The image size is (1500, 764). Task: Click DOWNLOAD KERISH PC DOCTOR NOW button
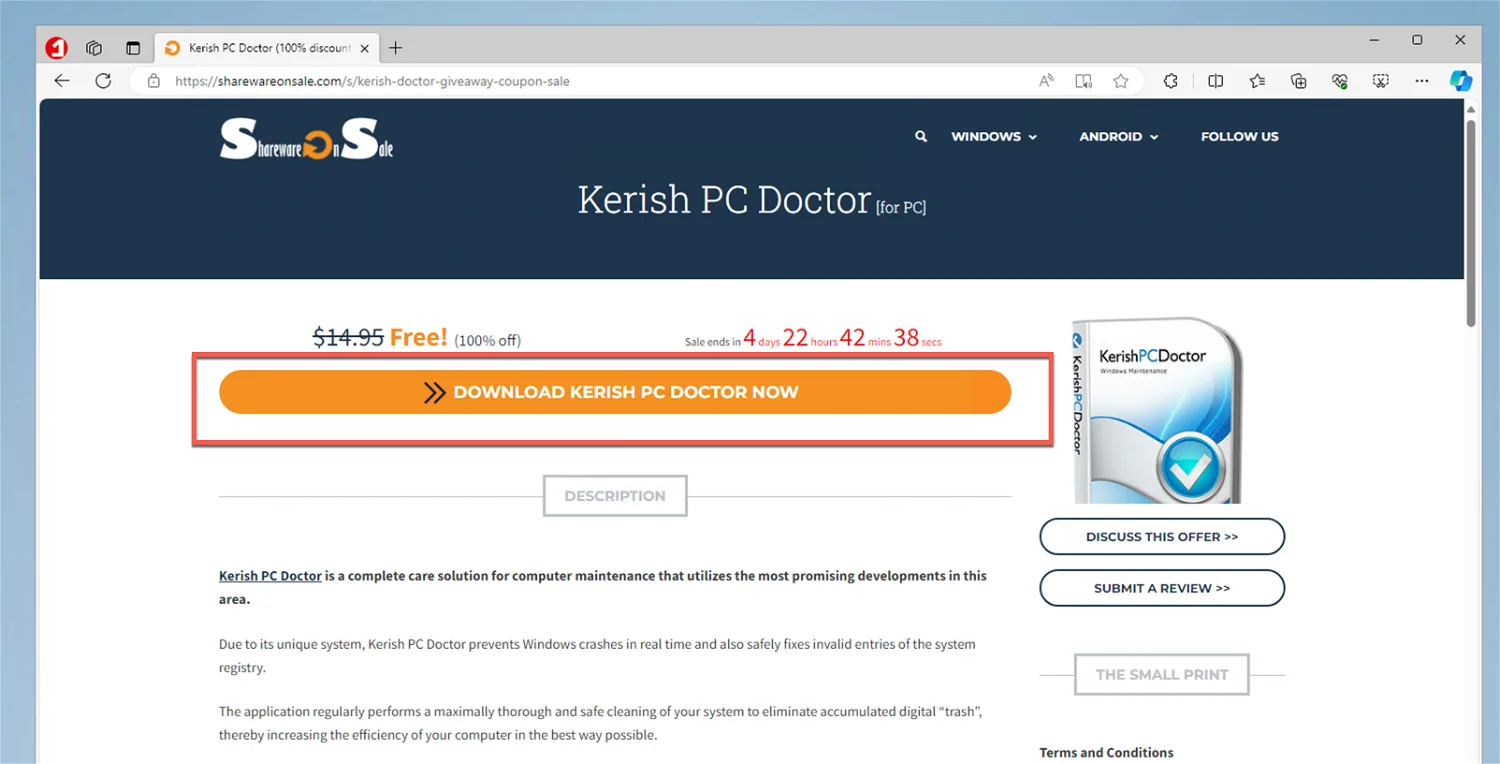(x=615, y=392)
